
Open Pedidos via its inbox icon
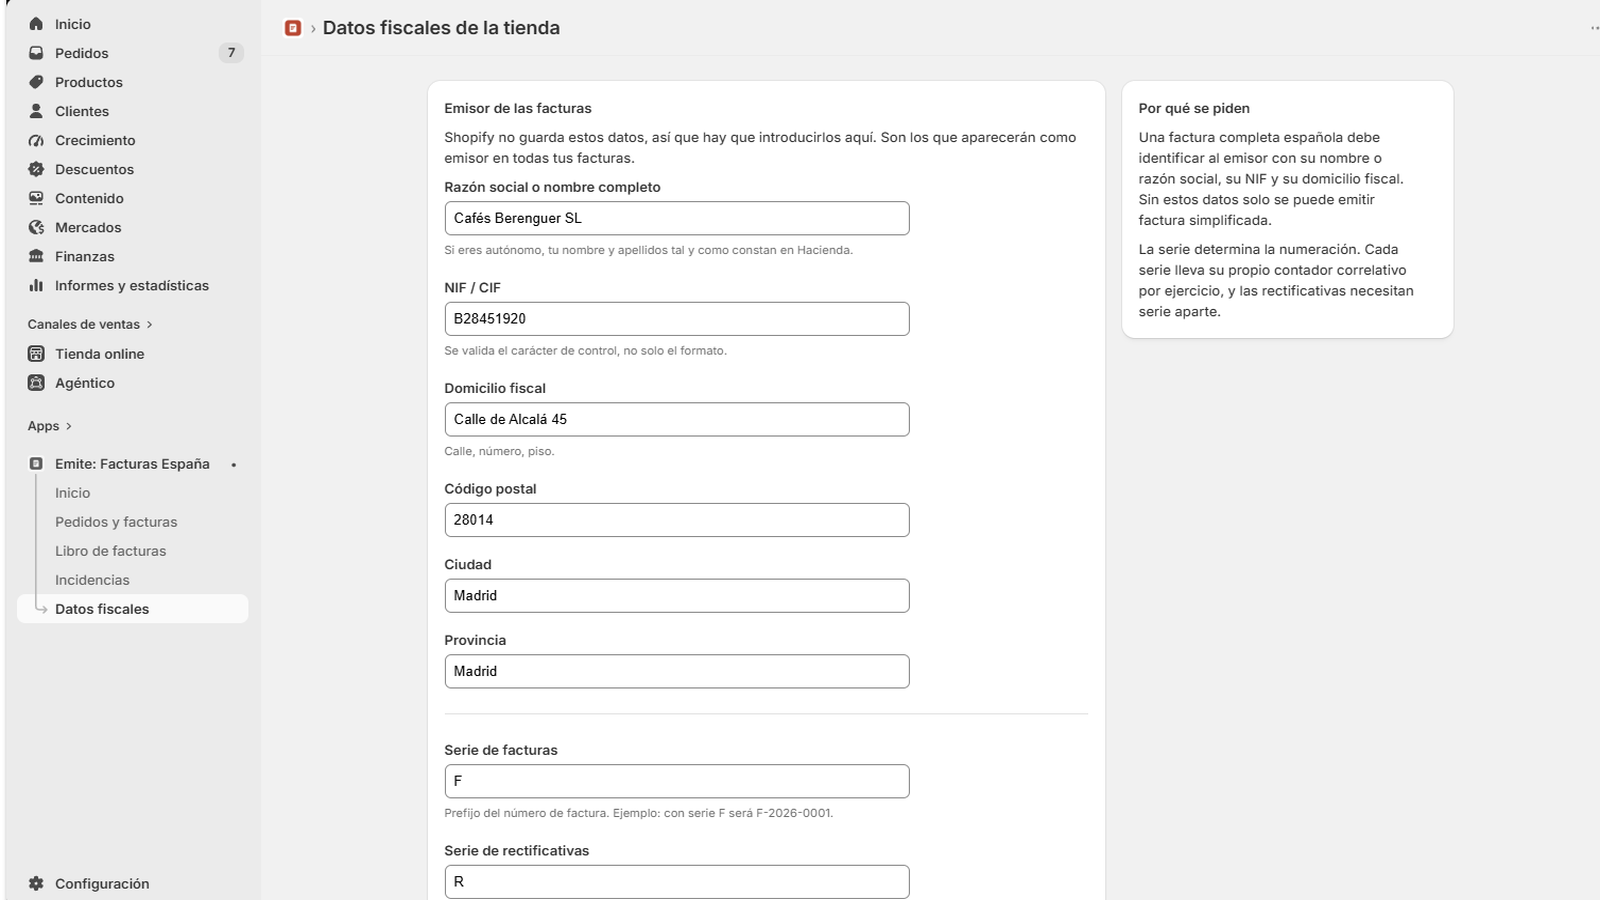36,53
